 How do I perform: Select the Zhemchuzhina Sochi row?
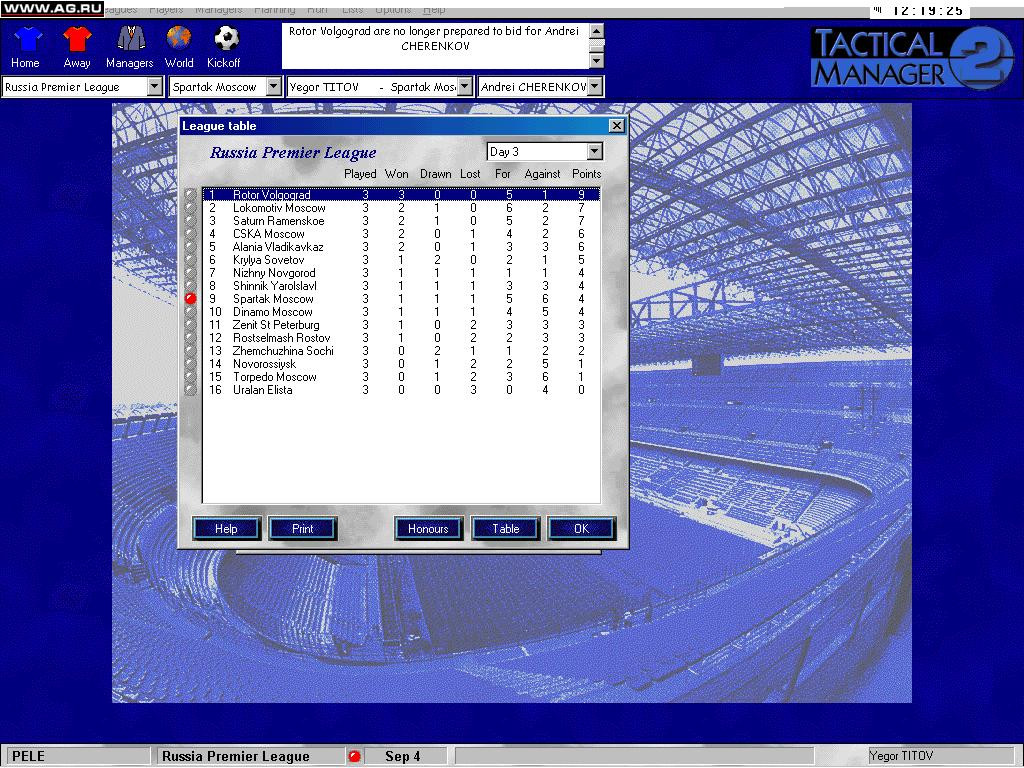[401, 351]
